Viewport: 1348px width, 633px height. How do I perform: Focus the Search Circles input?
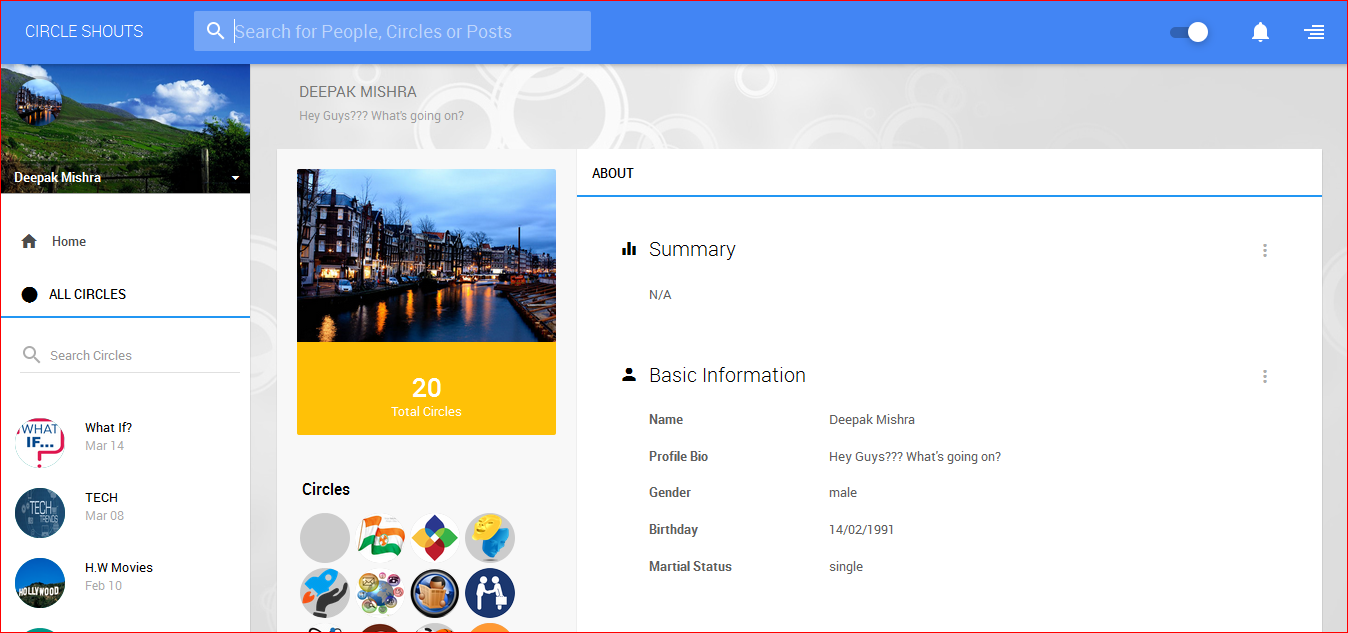(130, 355)
